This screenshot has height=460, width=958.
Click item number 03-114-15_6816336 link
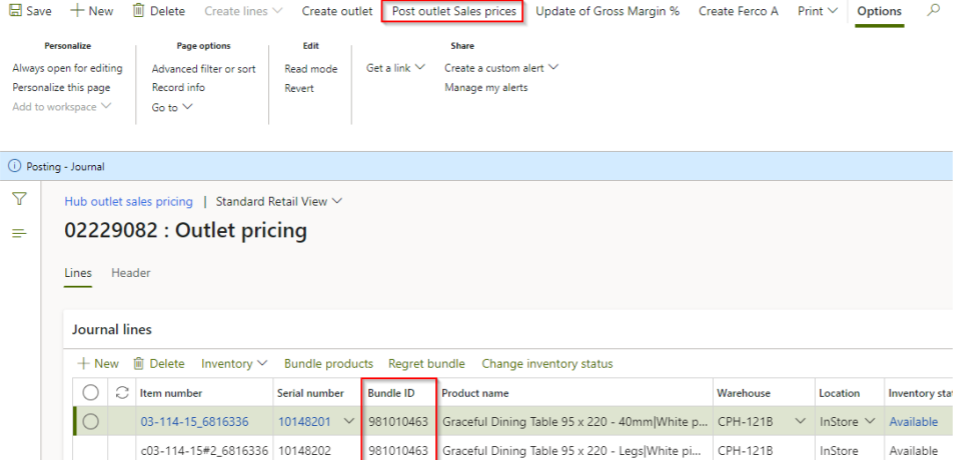194,422
